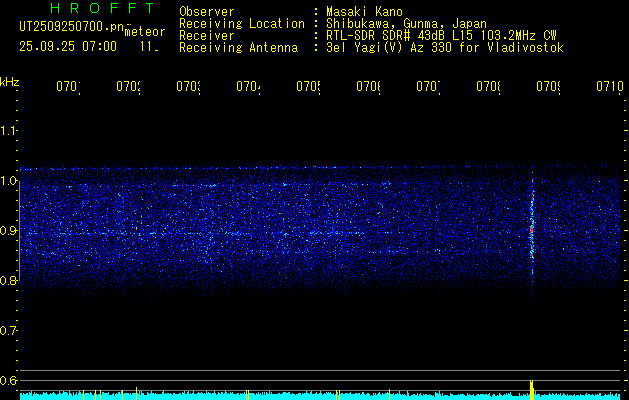The width and height of the screenshot is (629, 400).
Task: Click the 0710 time axis label
Action: point(610,86)
